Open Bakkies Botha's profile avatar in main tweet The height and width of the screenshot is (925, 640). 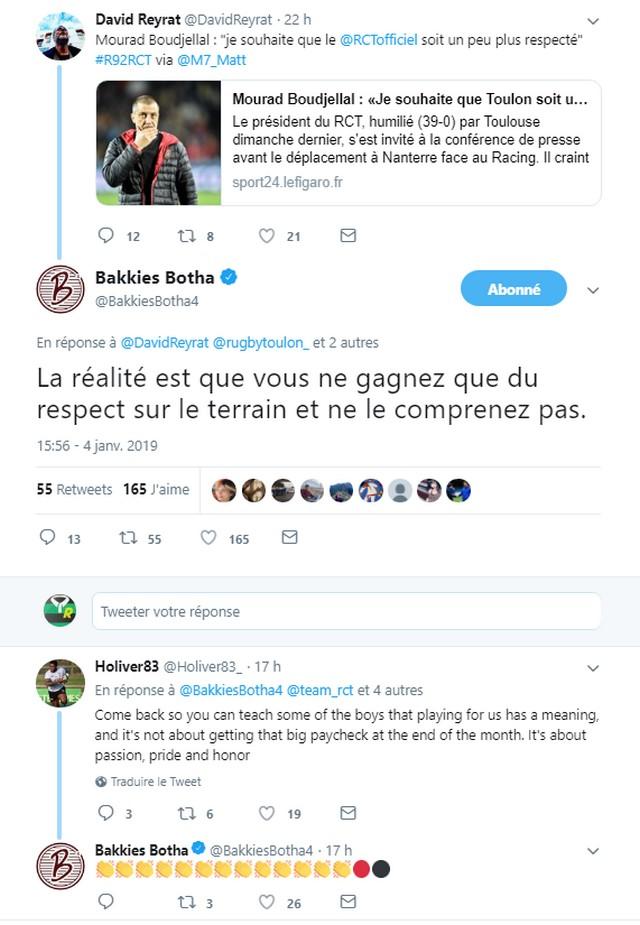coord(61,289)
